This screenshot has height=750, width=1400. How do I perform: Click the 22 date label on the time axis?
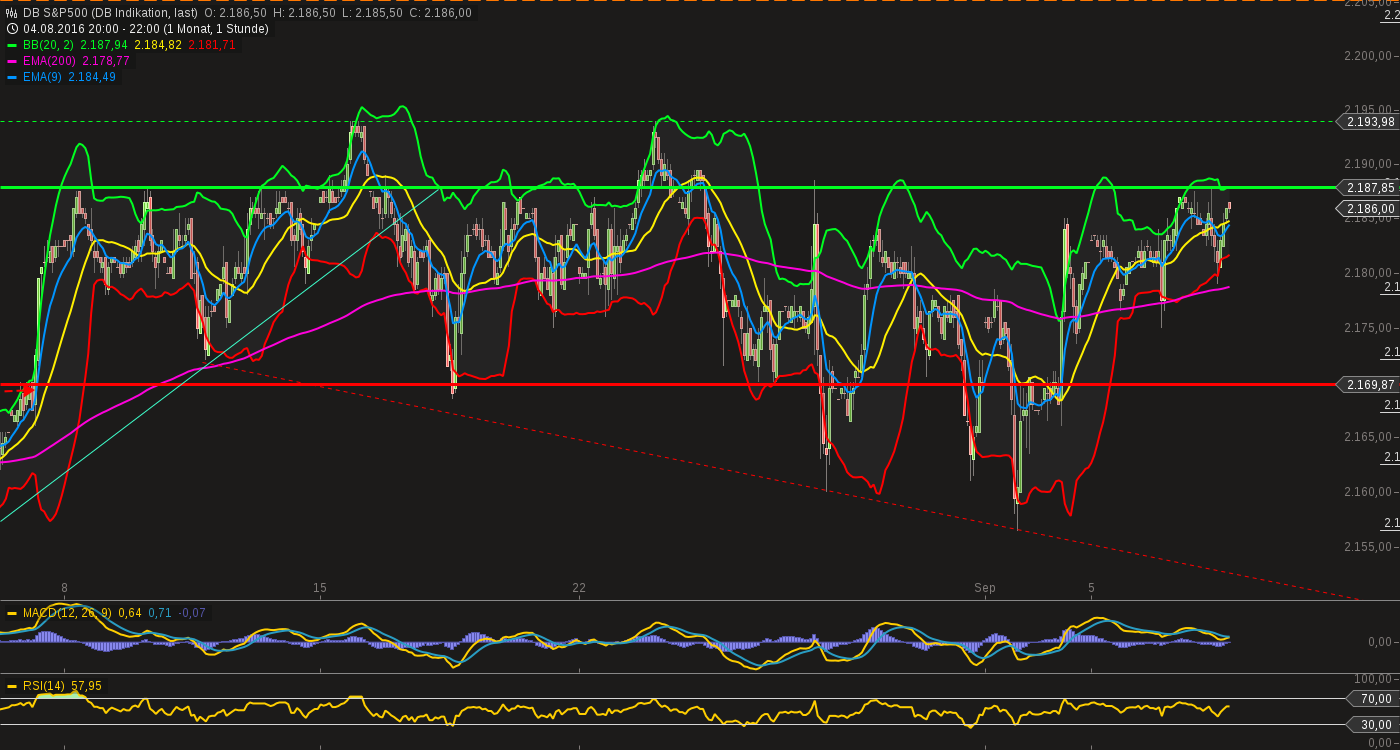pyautogui.click(x=579, y=588)
